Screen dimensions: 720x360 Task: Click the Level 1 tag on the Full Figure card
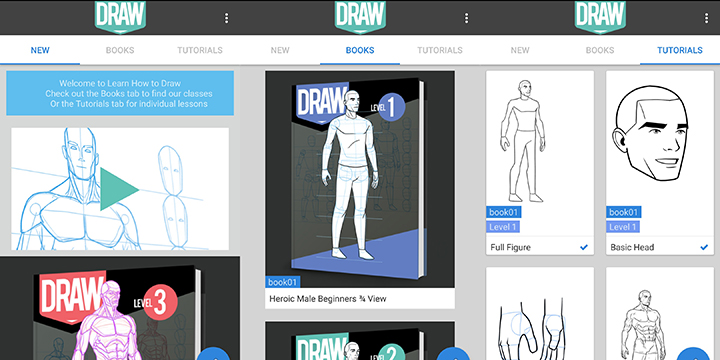pyautogui.click(x=503, y=227)
